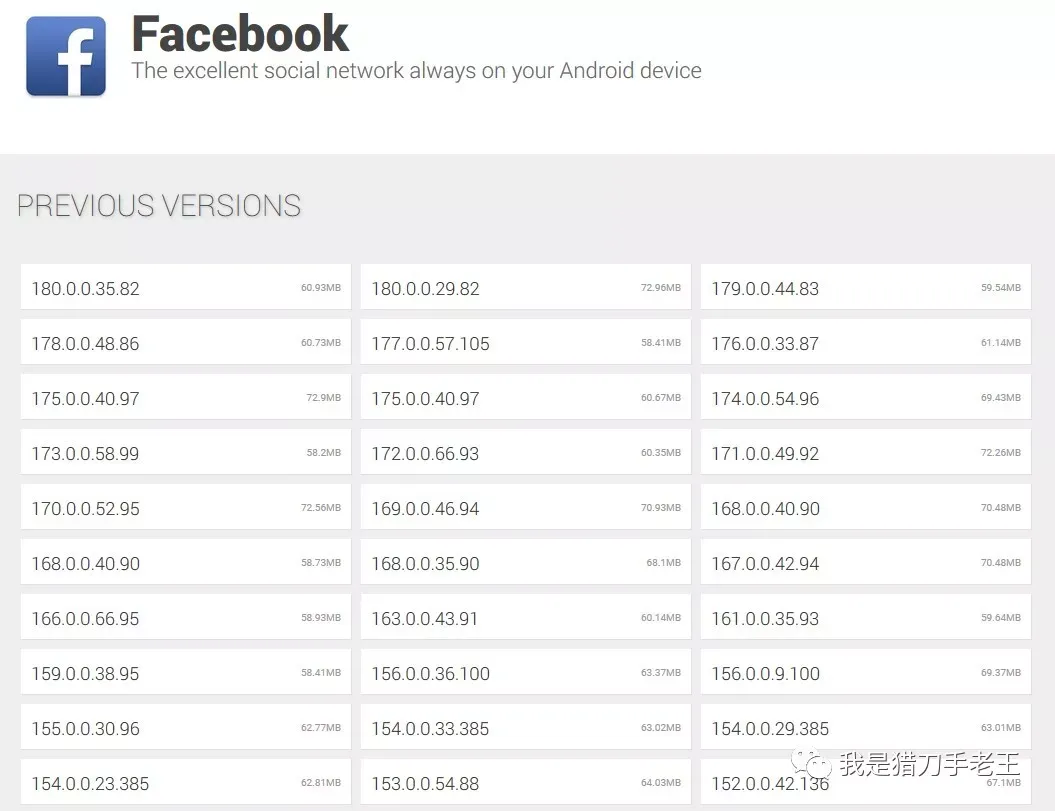Image resolution: width=1055 pixels, height=811 pixels.
Task: Open 175.0.0.40.97 with 60.67MB size
Action: point(525,398)
